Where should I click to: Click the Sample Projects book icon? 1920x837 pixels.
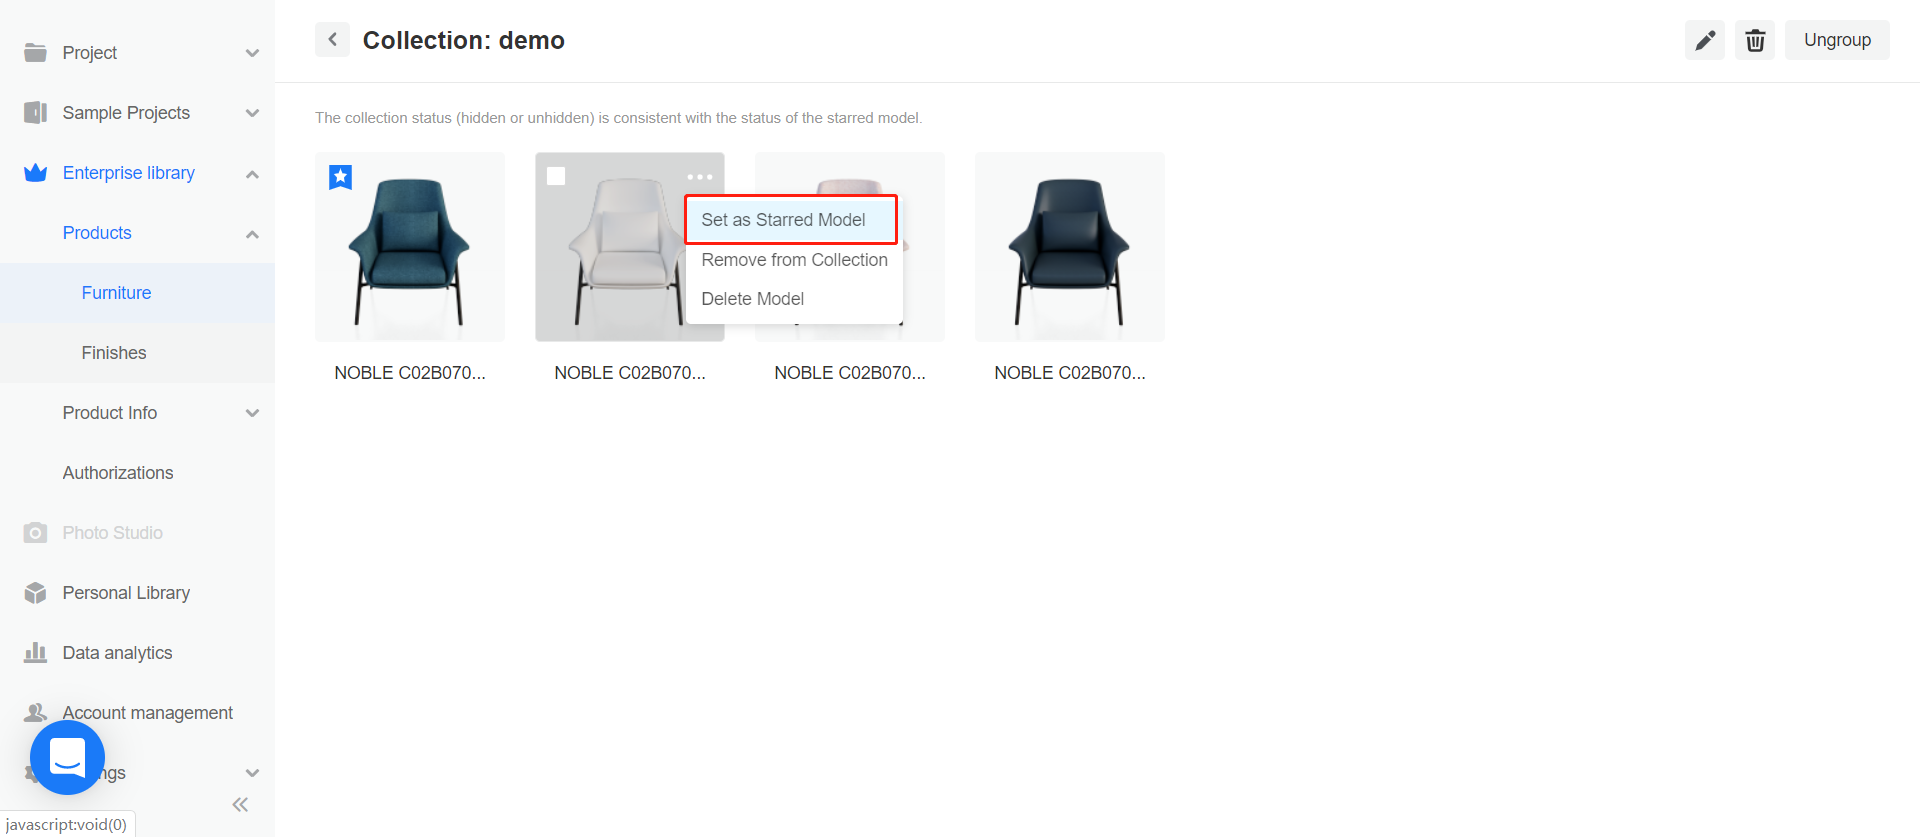[35, 113]
